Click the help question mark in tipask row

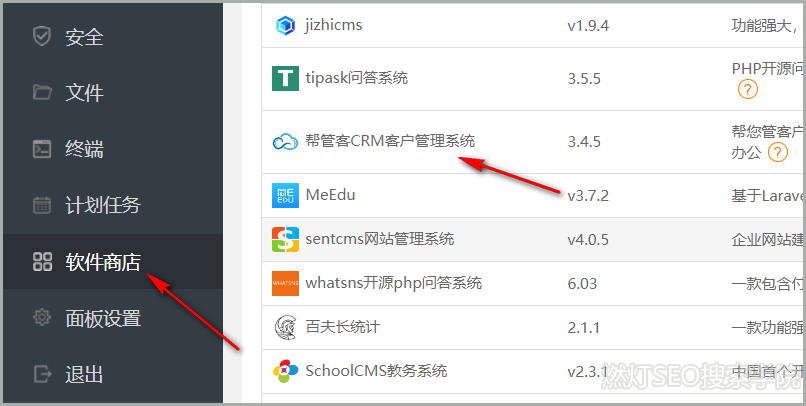point(747,89)
